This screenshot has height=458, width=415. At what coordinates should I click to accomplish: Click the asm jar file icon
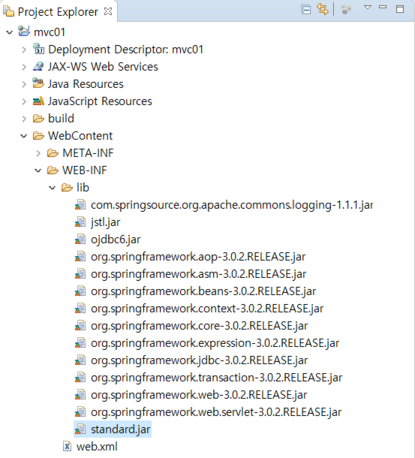pyautogui.click(x=80, y=274)
